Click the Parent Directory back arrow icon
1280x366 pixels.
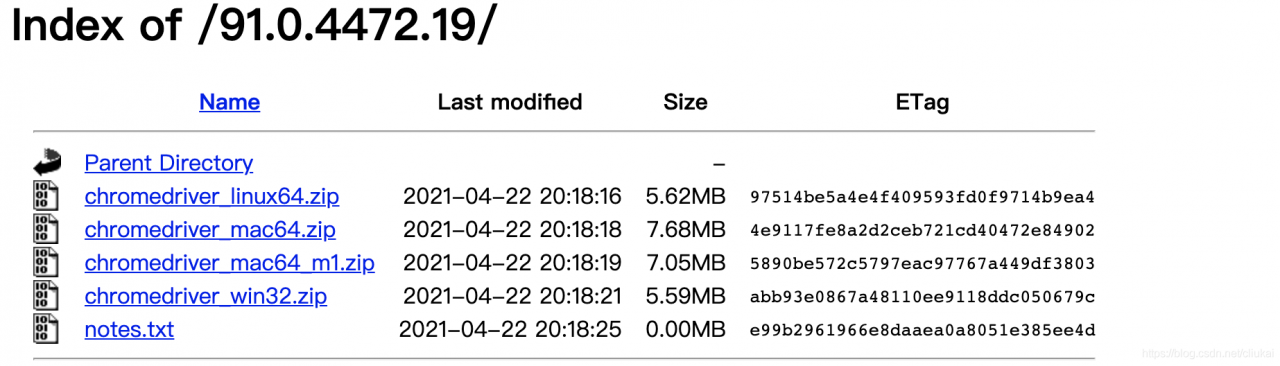pyautogui.click(x=46, y=162)
